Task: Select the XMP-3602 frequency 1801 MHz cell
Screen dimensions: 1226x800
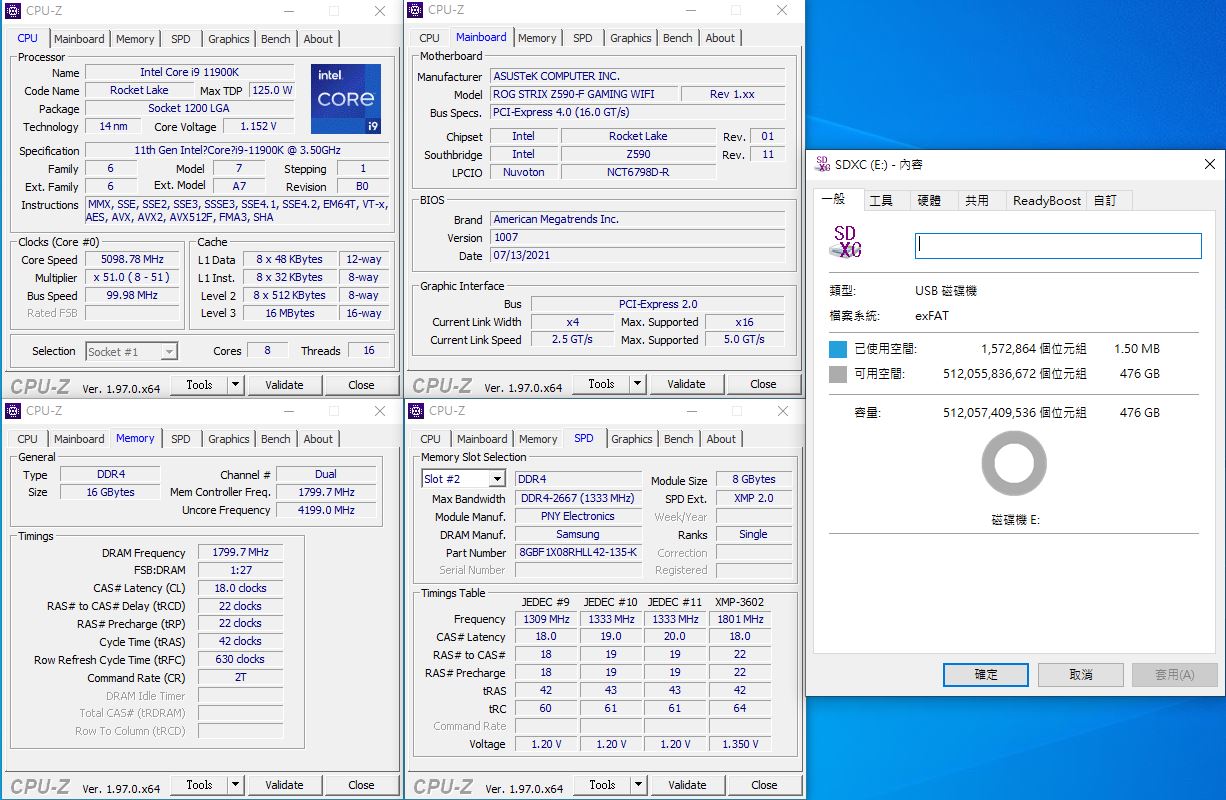Action: [x=740, y=619]
